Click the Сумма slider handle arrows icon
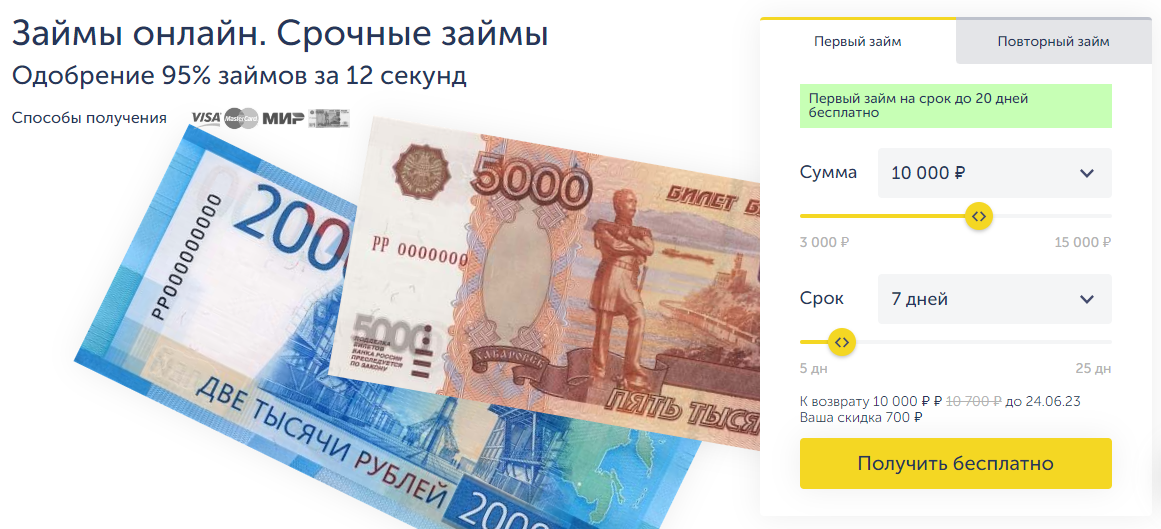 [x=979, y=216]
